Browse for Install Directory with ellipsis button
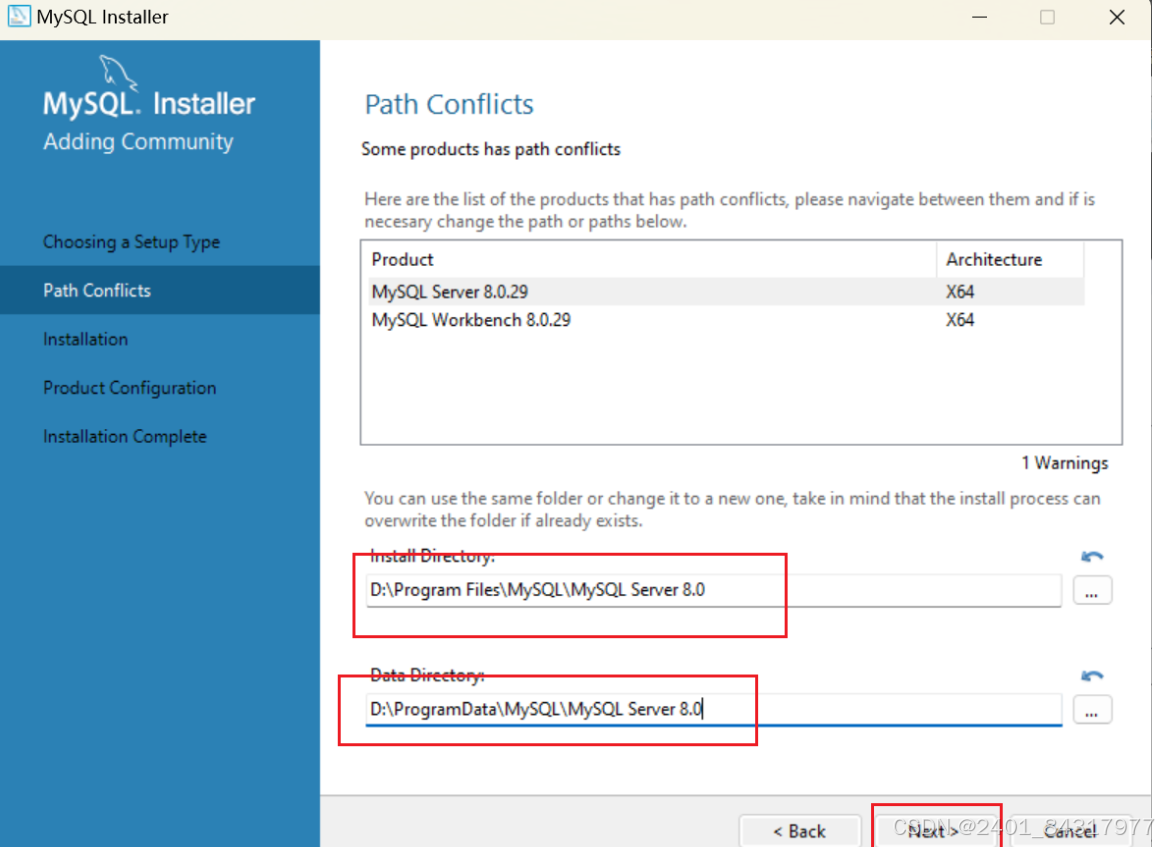The image size is (1159, 847). (x=1092, y=591)
